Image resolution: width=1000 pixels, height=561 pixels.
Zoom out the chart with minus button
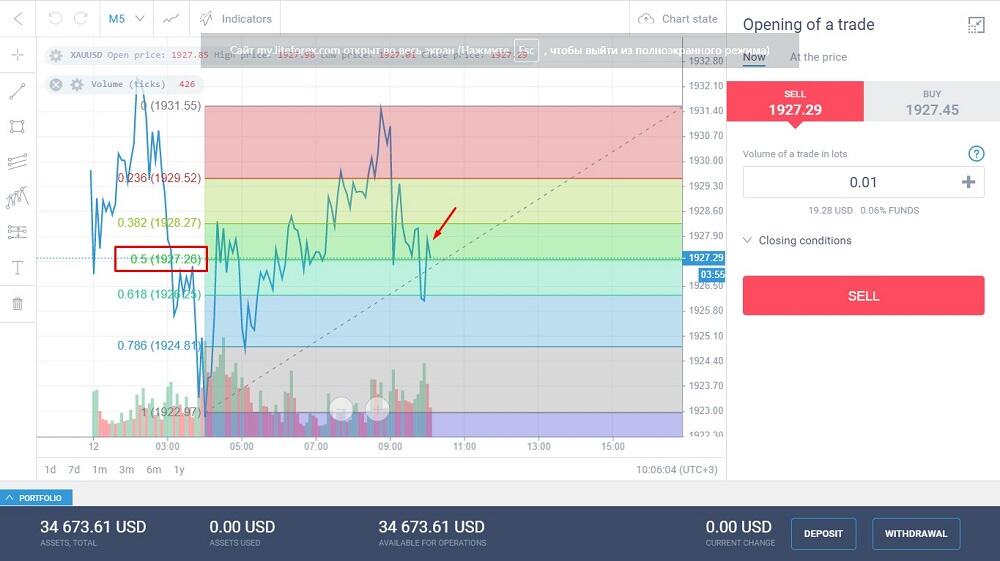coord(341,409)
